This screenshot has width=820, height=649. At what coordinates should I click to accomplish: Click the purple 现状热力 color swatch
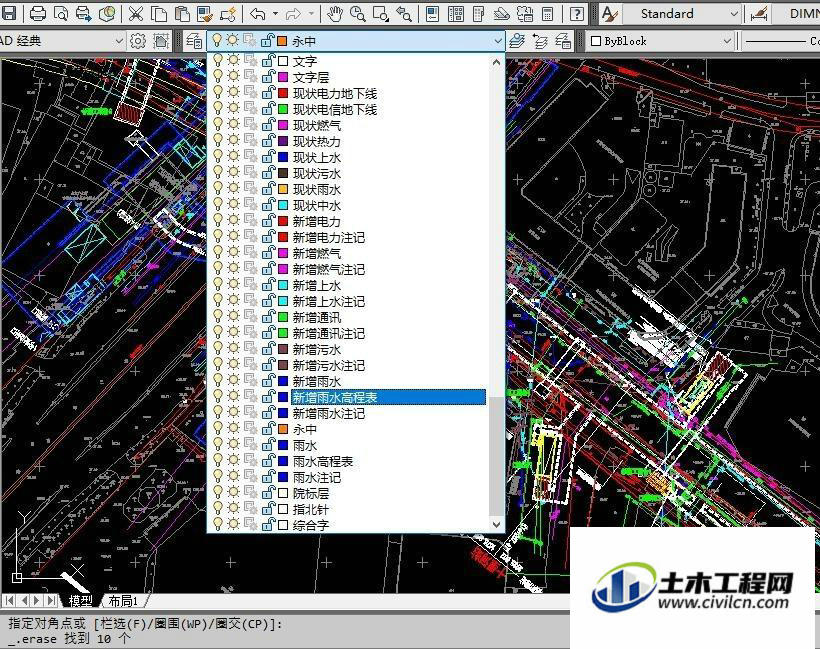[x=283, y=141]
